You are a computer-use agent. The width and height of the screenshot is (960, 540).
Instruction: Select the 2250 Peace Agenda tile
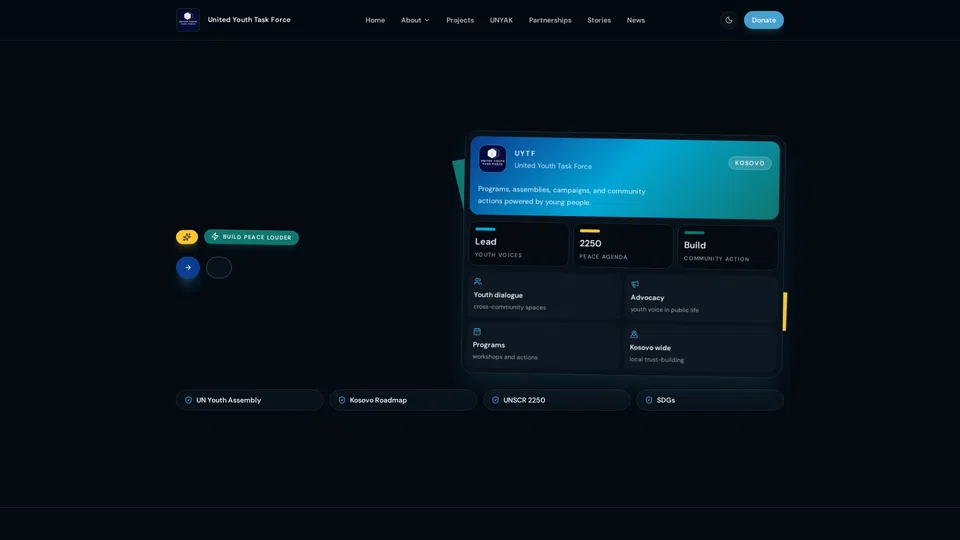click(x=623, y=246)
